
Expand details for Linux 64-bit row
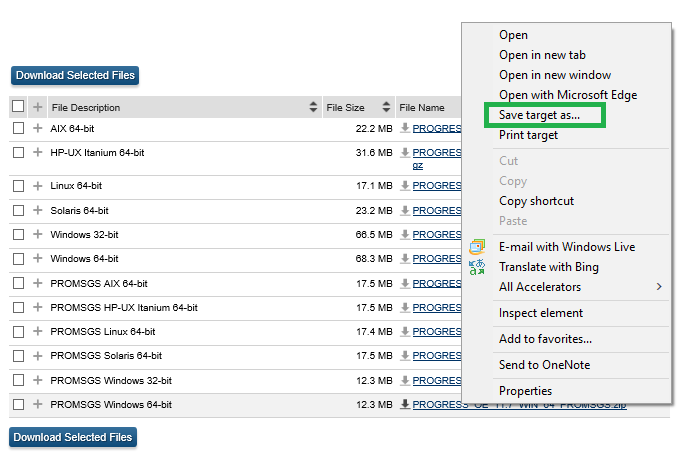coord(38,186)
